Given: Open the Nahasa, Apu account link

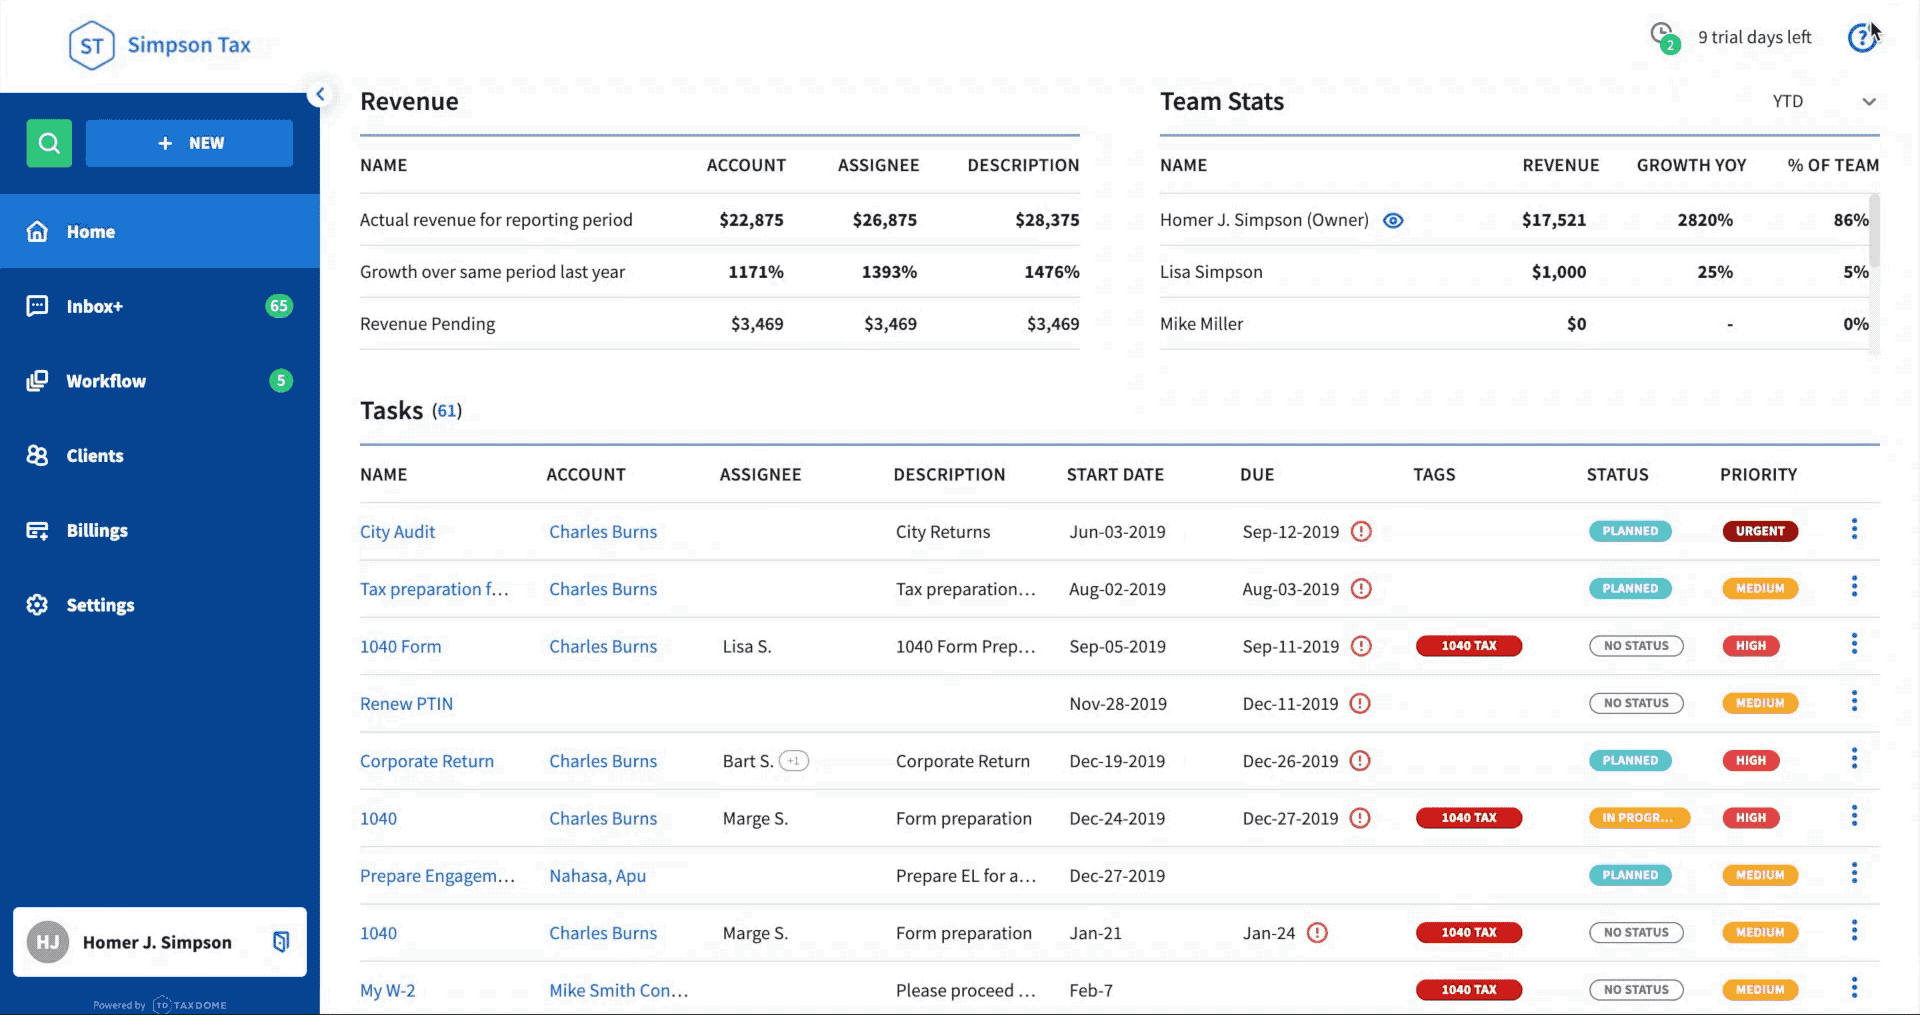Looking at the screenshot, I should click(x=597, y=876).
